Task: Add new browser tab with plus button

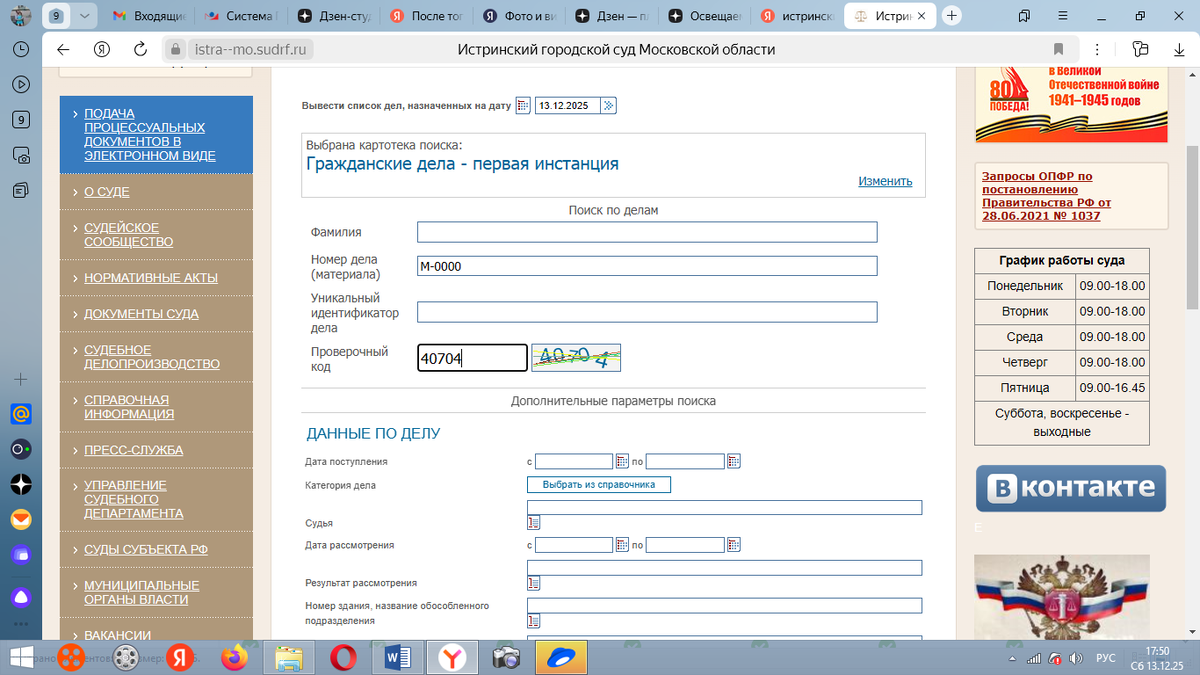Action: [x=952, y=16]
